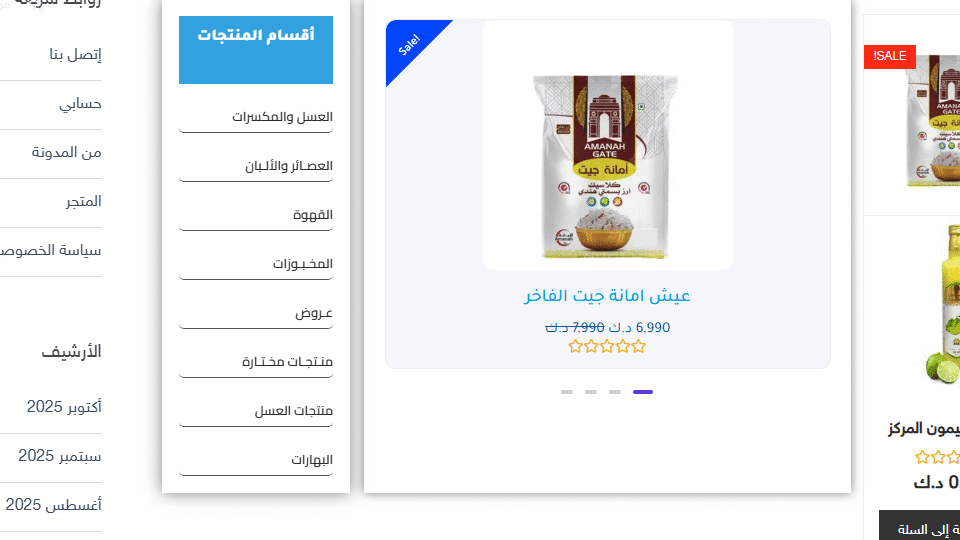Open the lemon juice bottle product image
The height and width of the screenshot is (540, 960).
point(943,304)
